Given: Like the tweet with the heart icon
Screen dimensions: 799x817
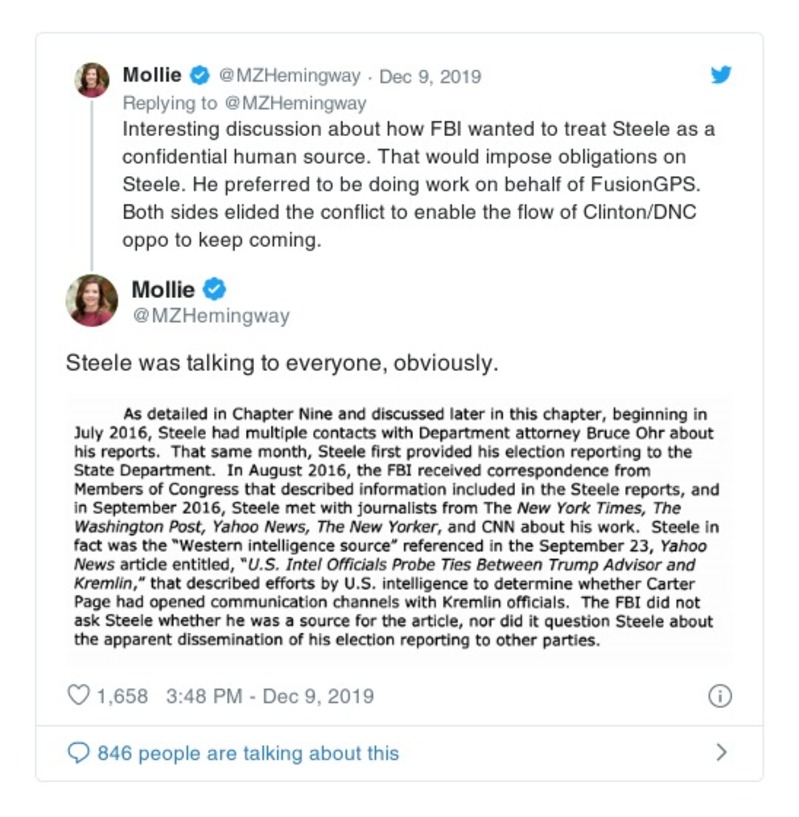Looking at the screenshot, I should coord(78,696).
